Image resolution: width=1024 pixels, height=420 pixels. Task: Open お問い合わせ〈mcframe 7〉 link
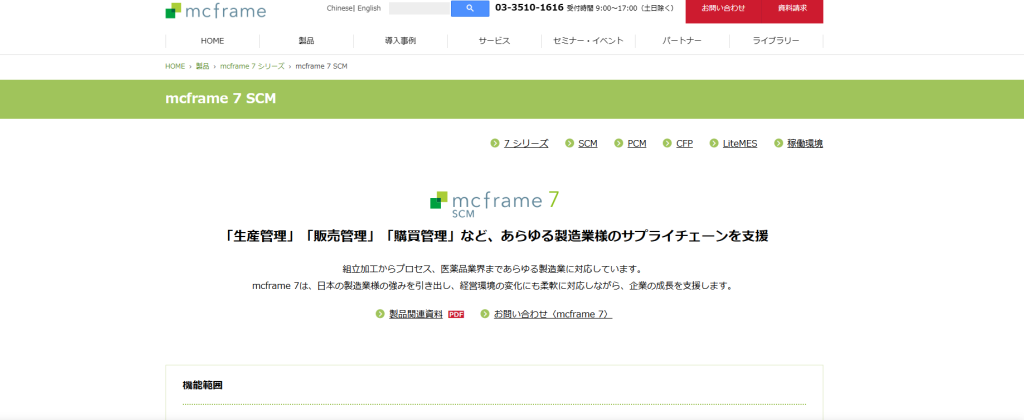[552, 314]
